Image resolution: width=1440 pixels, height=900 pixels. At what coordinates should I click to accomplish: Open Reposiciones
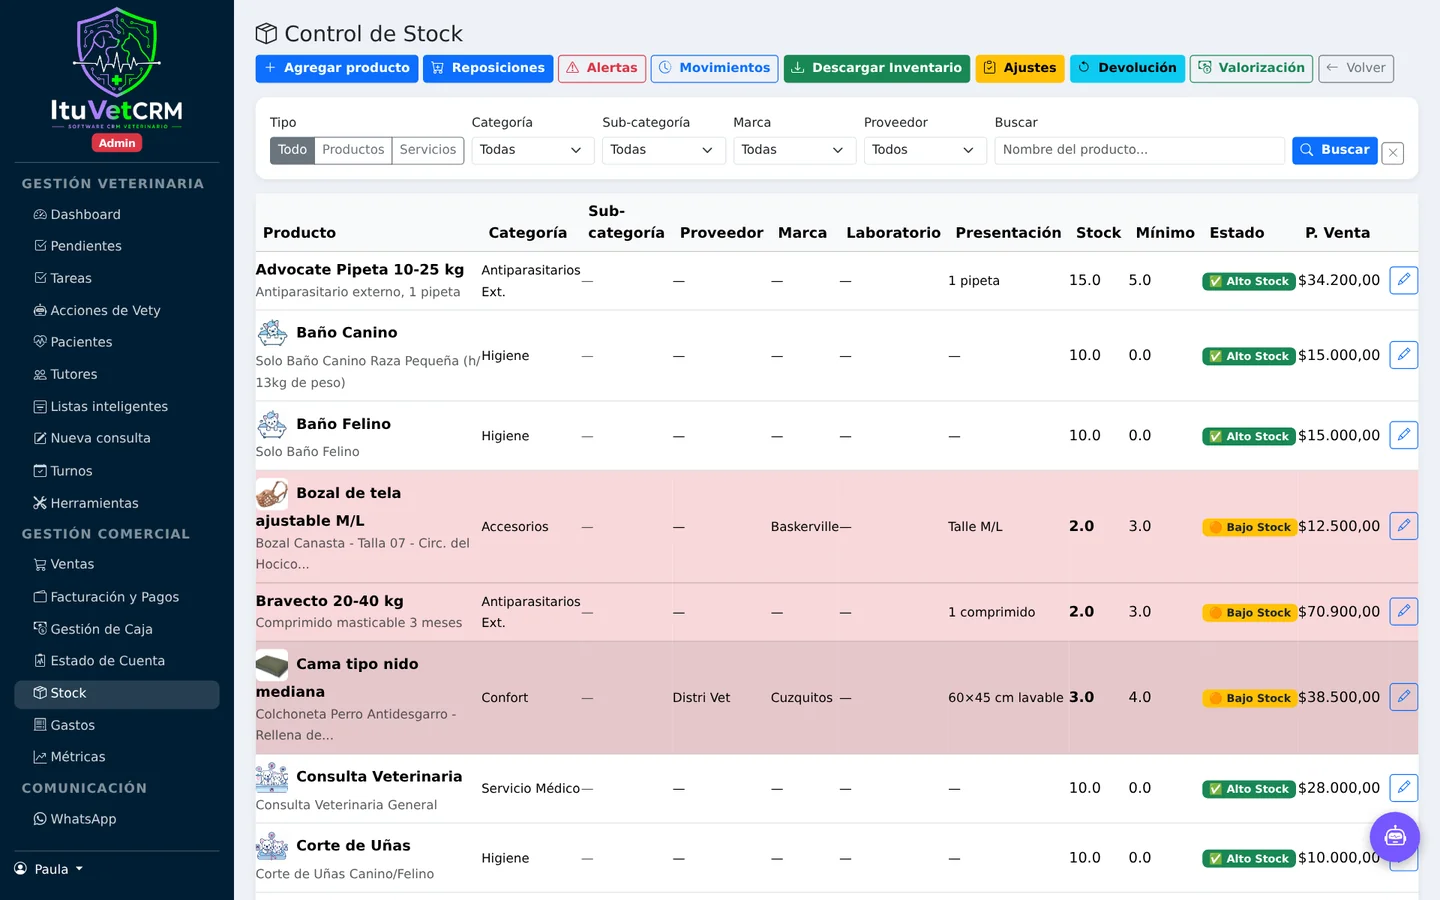[x=488, y=68]
